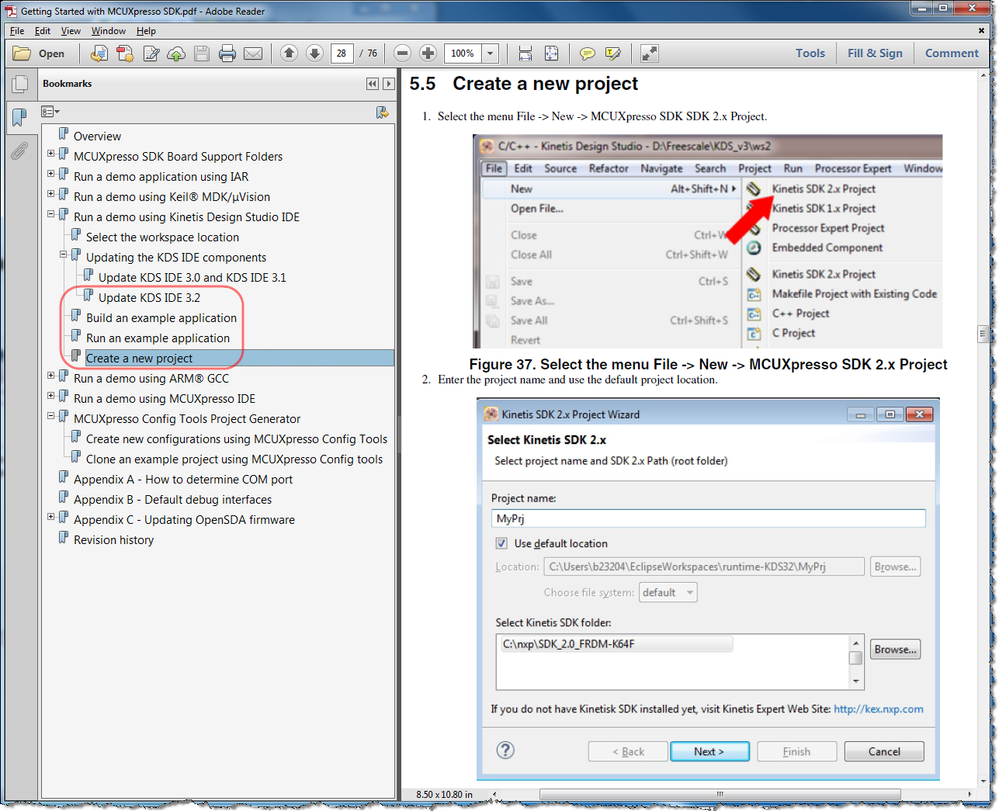Click the convert PDF export icon
Image resolution: width=999 pixels, height=811 pixels.
pos(99,54)
